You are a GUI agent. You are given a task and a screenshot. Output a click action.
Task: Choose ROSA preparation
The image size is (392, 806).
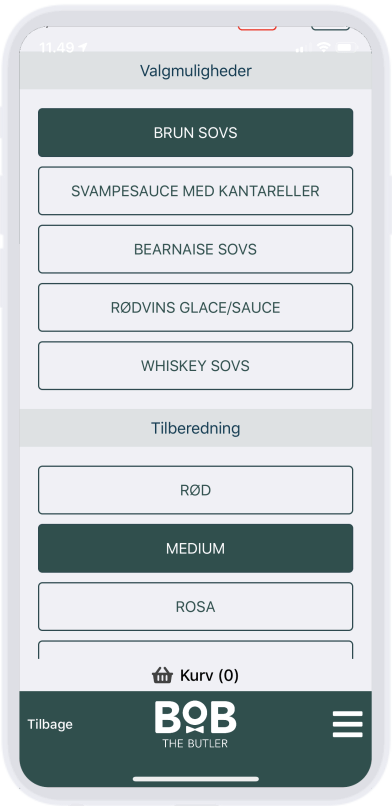click(195, 607)
